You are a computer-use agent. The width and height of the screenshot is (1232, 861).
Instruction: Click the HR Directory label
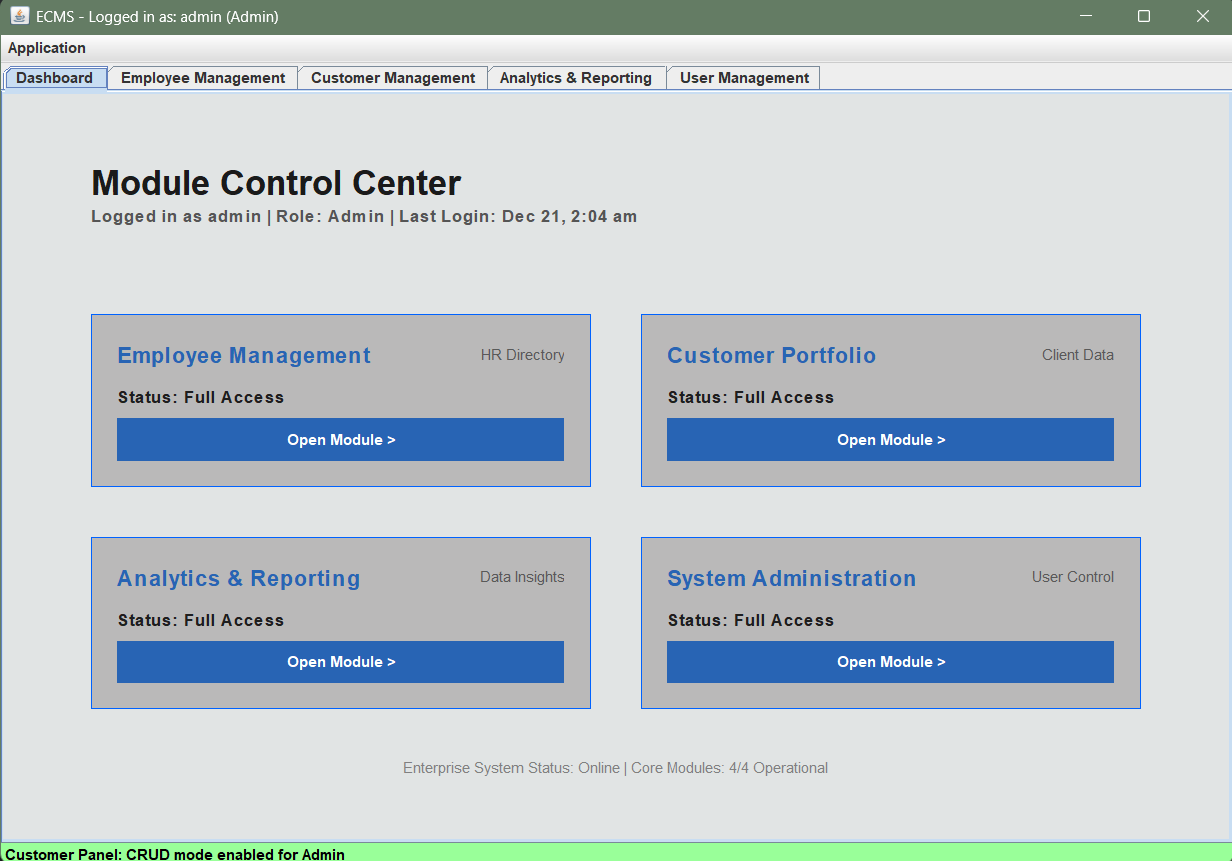pyautogui.click(x=522, y=355)
